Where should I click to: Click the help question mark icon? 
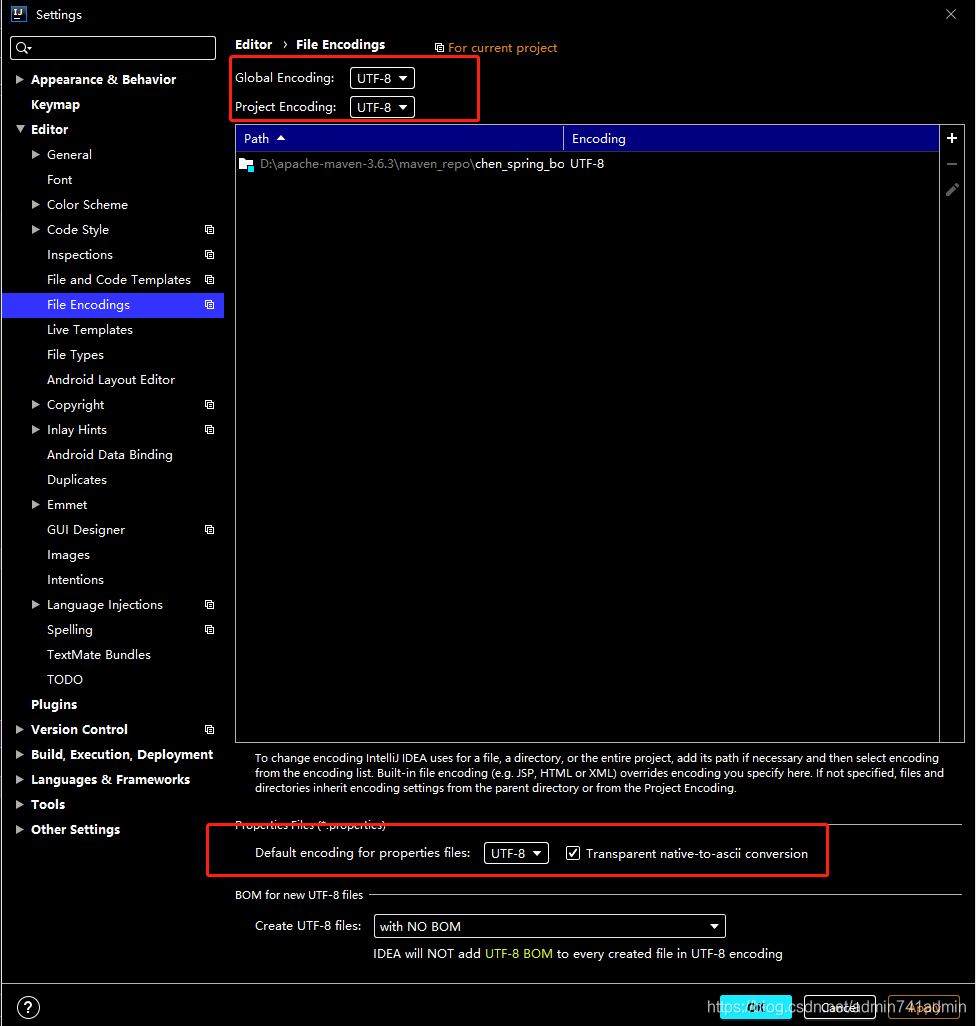28,1007
